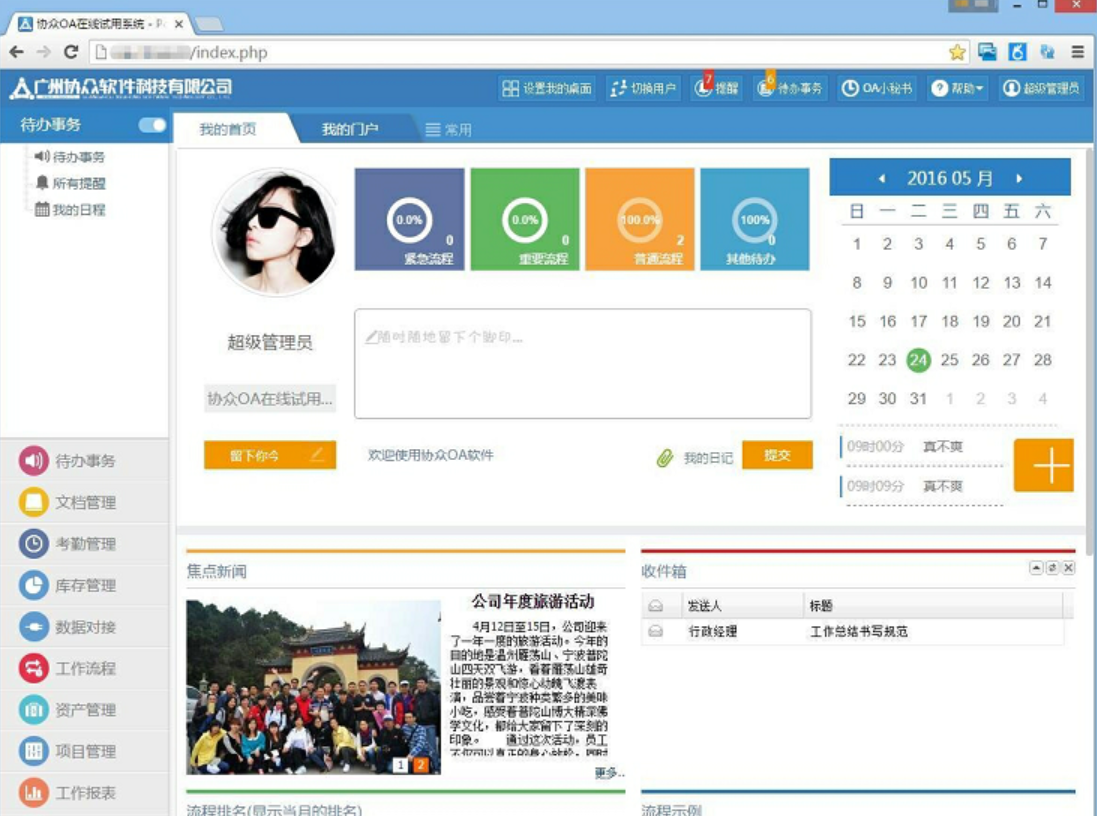Click the 普通流程 orange progress tile

(639, 219)
